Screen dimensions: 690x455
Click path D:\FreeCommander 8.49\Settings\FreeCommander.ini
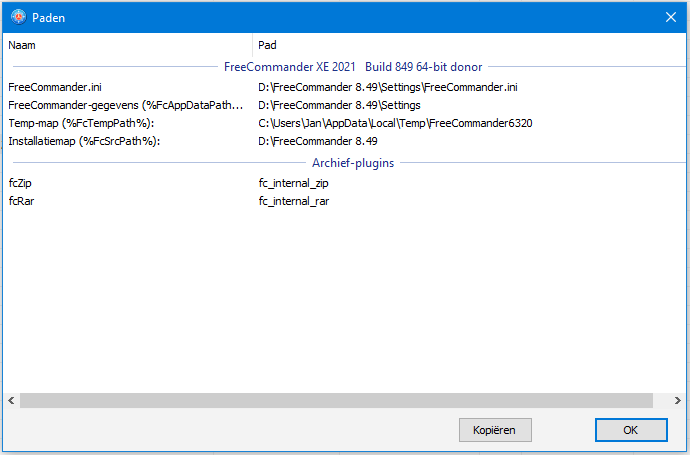click(x=388, y=87)
